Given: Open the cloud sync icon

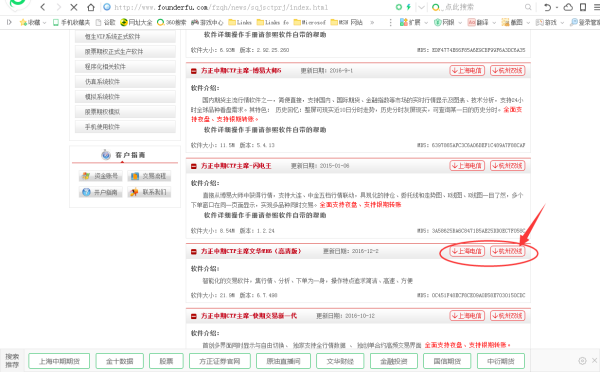Looking at the screenshot, I should pyautogui.click(x=568, y=7).
